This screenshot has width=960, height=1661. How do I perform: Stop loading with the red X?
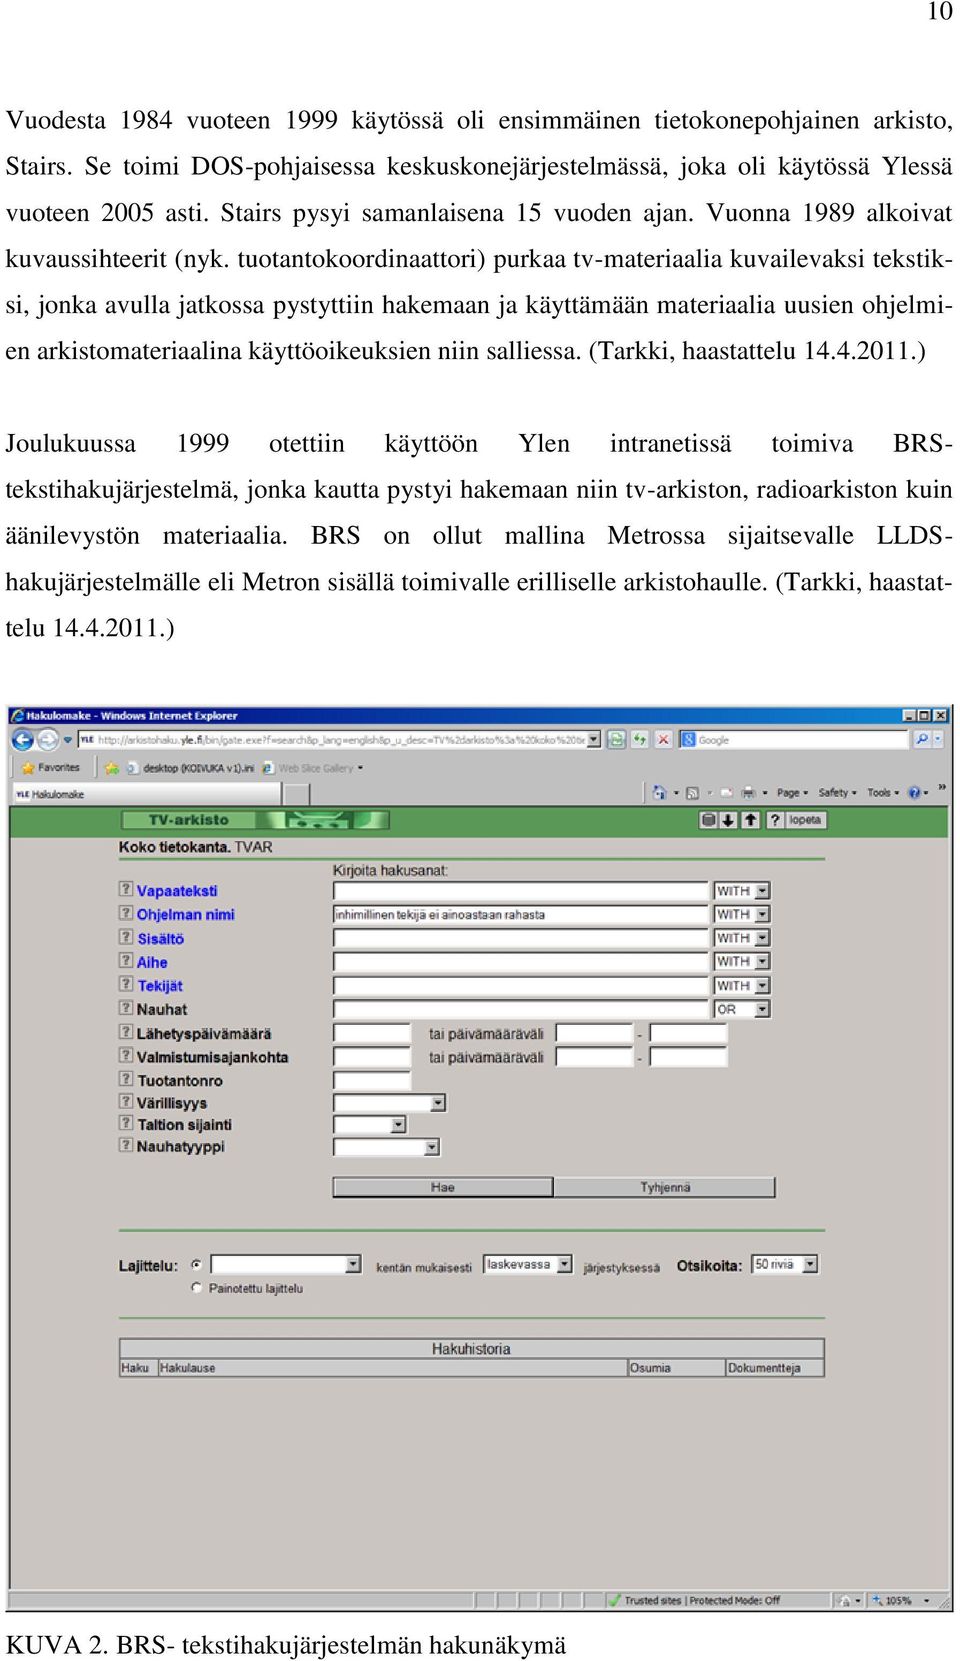[x=662, y=740]
